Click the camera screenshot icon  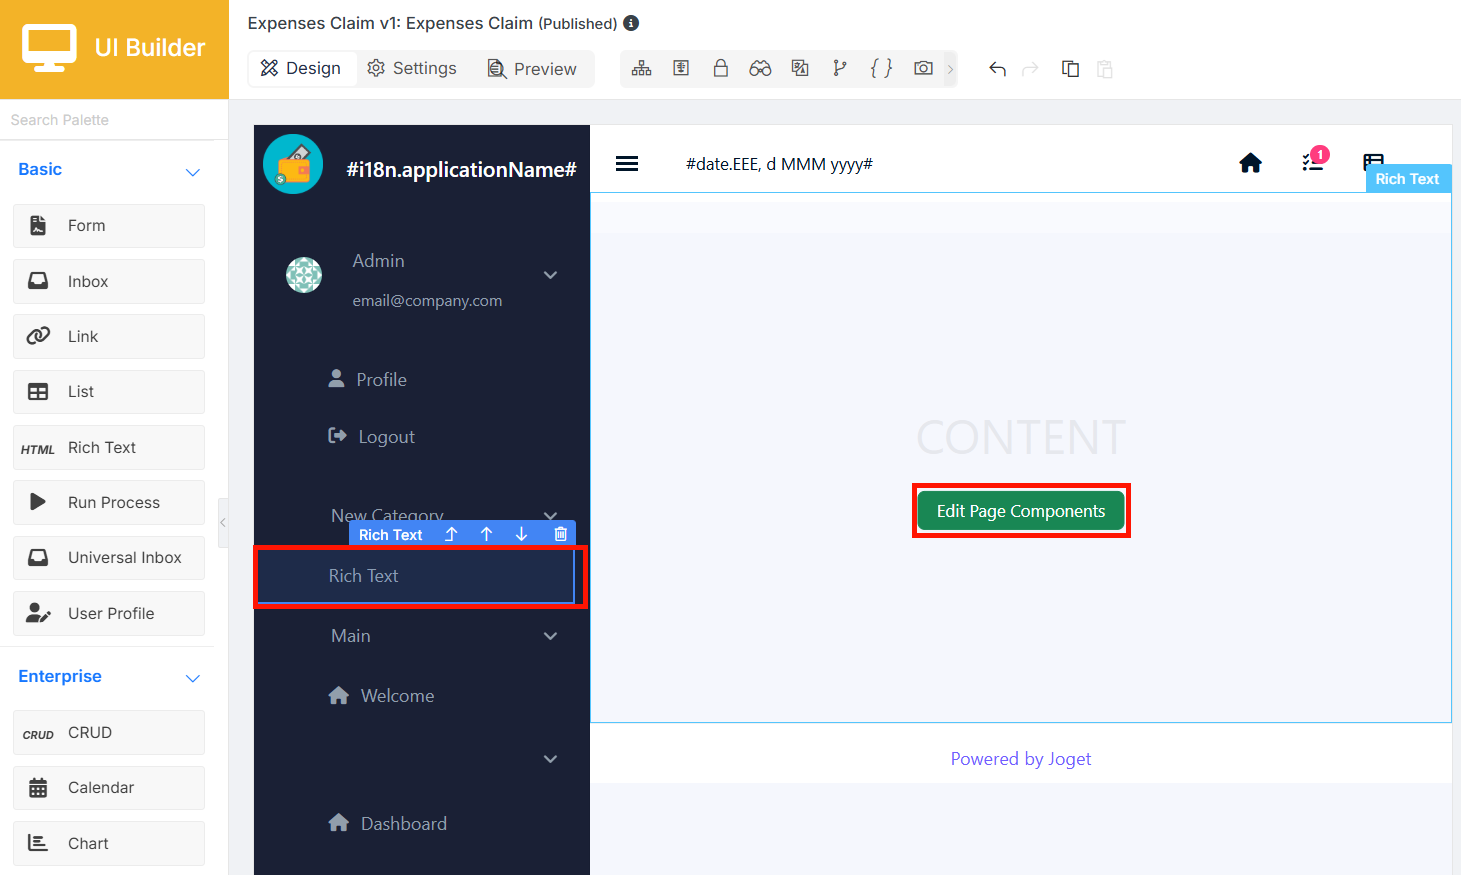pyautogui.click(x=923, y=68)
